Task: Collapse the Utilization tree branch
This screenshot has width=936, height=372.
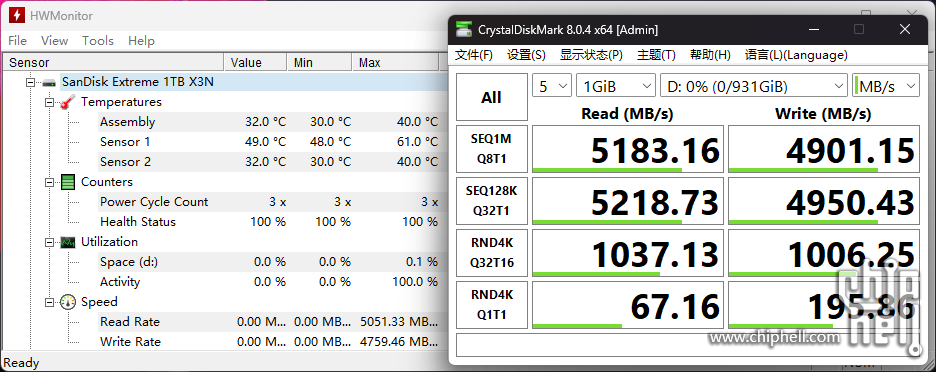Action: (x=50, y=242)
